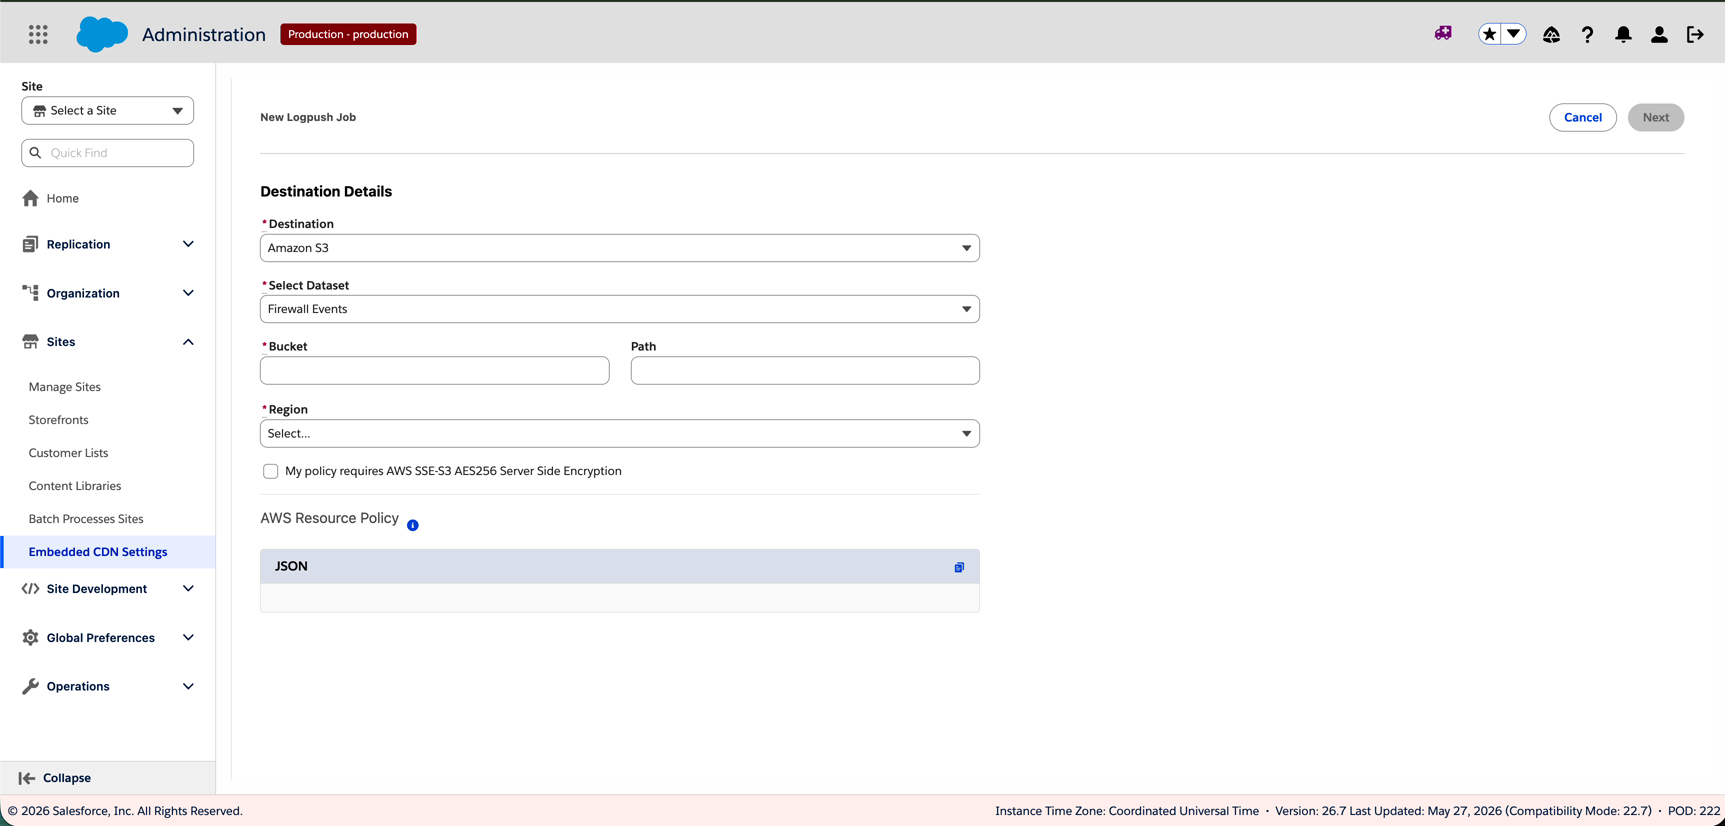Click the Instance Time Zone footer text
This screenshot has width=1725, height=826.
(1127, 811)
